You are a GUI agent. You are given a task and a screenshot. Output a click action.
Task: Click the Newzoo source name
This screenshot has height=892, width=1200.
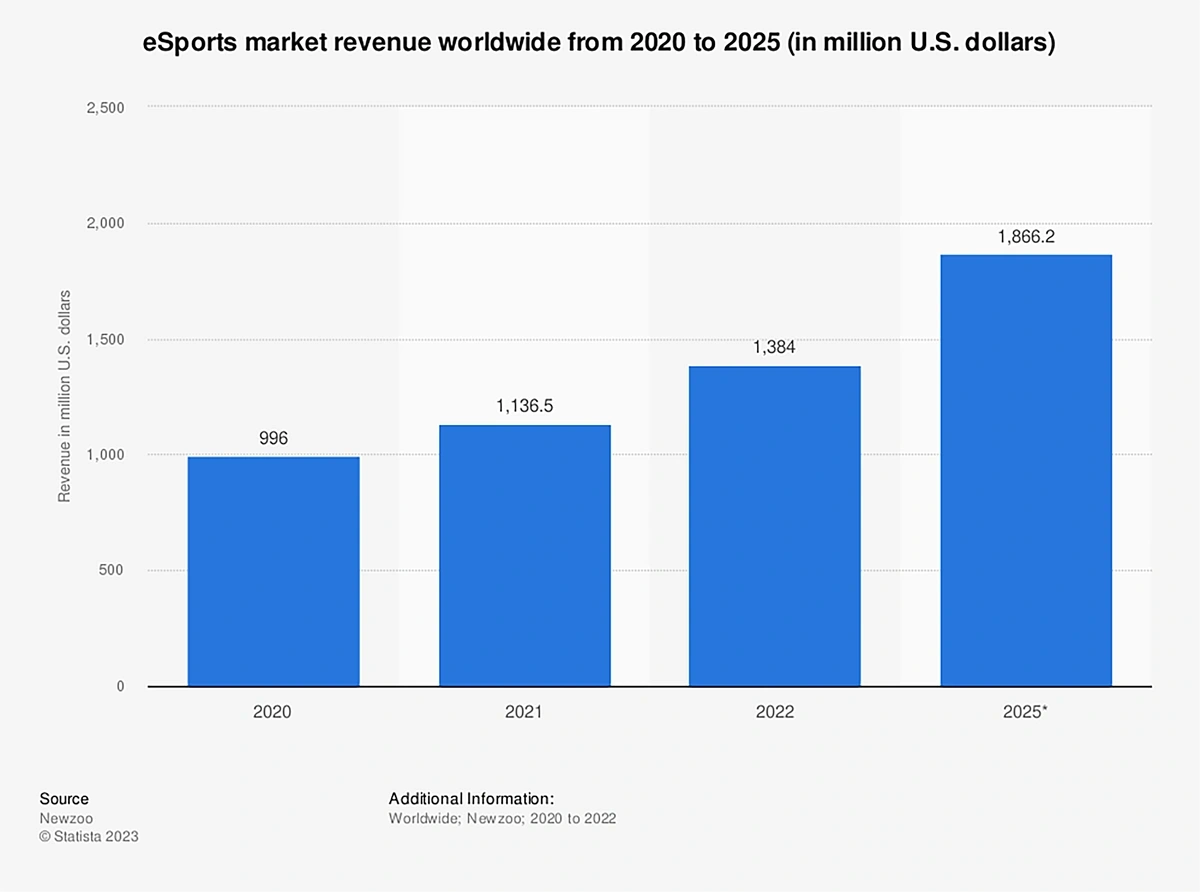pyautogui.click(x=66, y=818)
